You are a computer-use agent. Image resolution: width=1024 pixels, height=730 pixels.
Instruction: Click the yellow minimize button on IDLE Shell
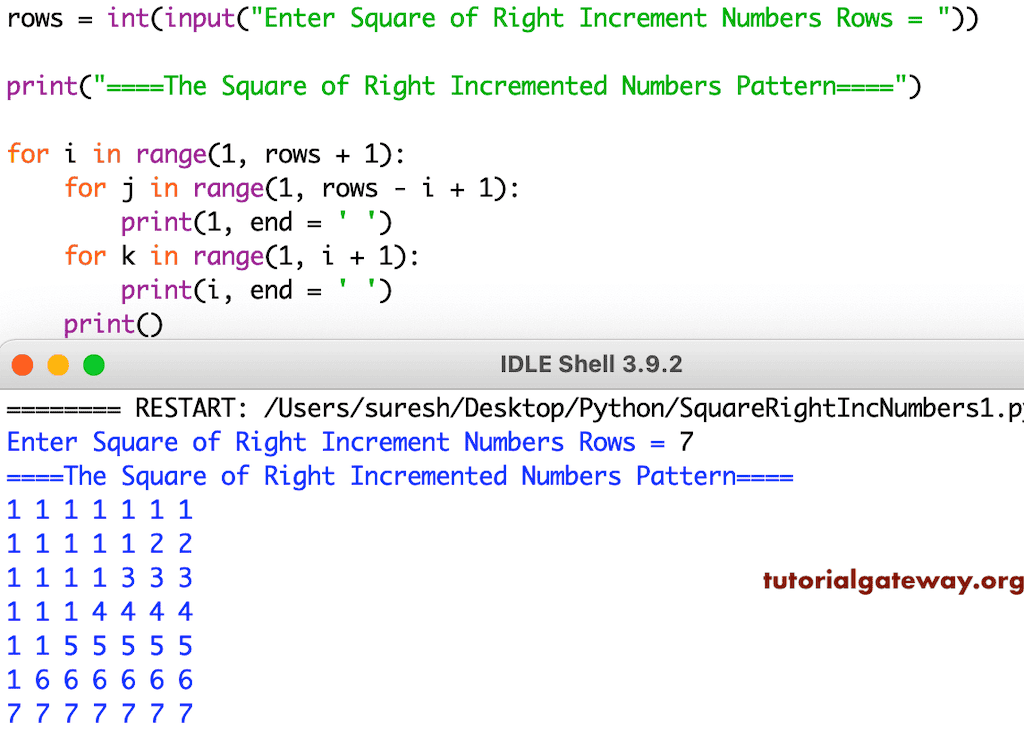point(57,365)
